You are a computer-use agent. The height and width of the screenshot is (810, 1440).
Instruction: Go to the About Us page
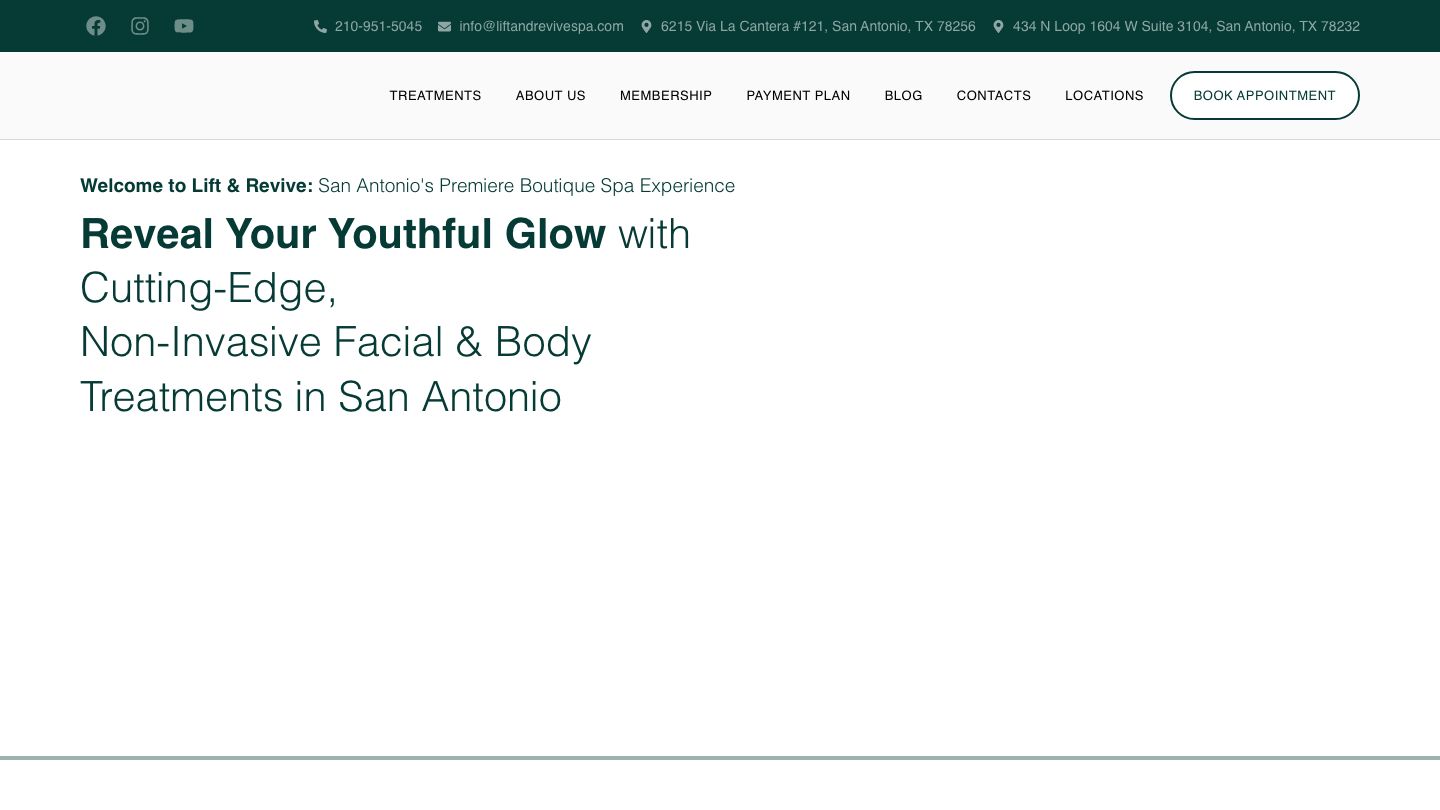click(550, 96)
